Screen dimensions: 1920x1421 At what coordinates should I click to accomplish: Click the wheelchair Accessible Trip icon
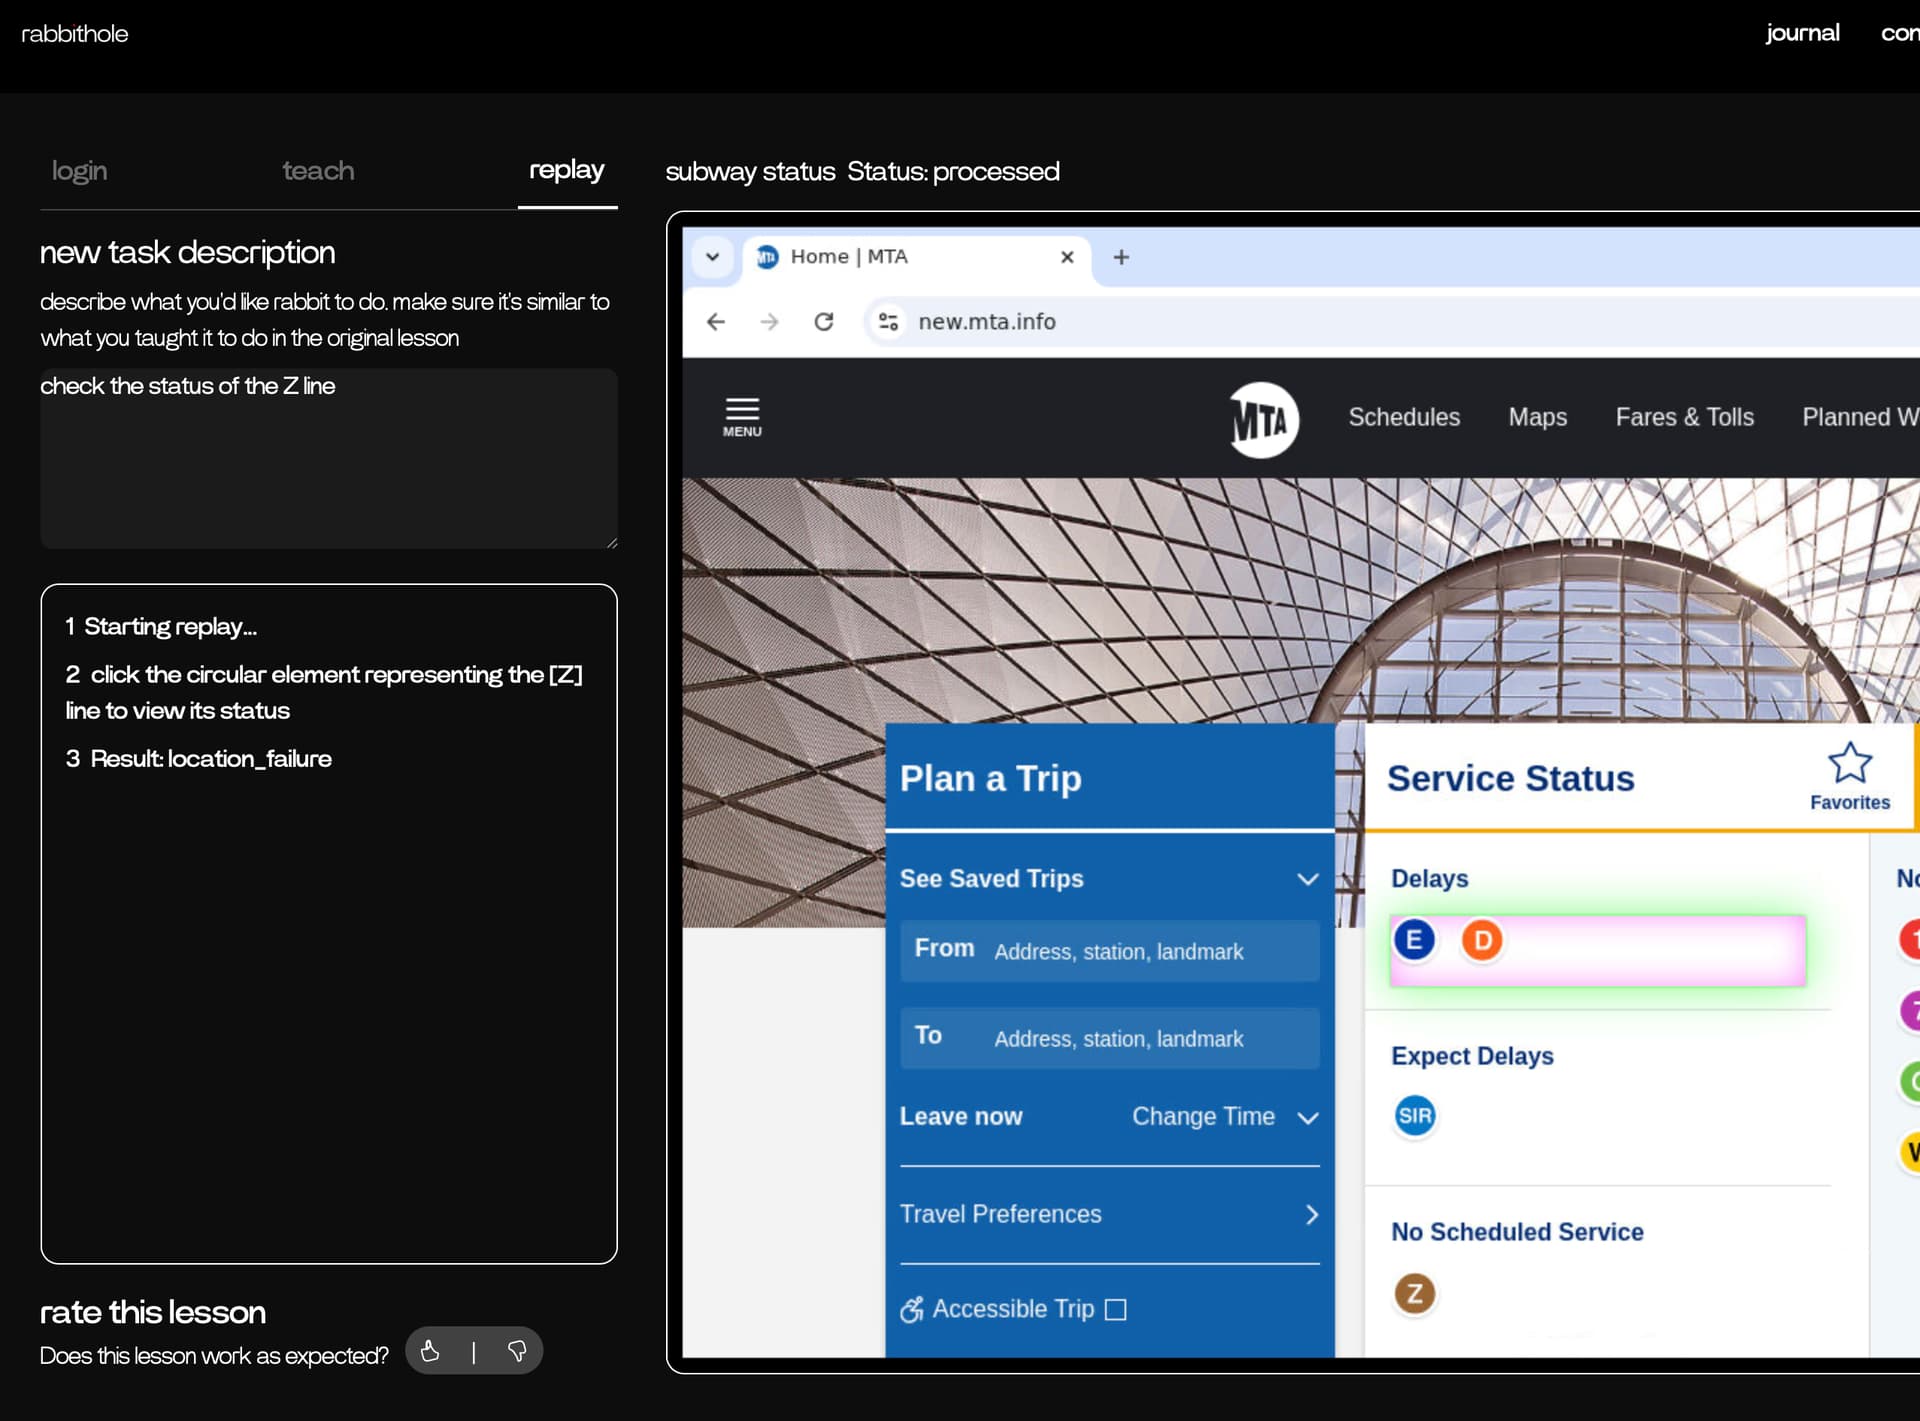[x=911, y=1309]
